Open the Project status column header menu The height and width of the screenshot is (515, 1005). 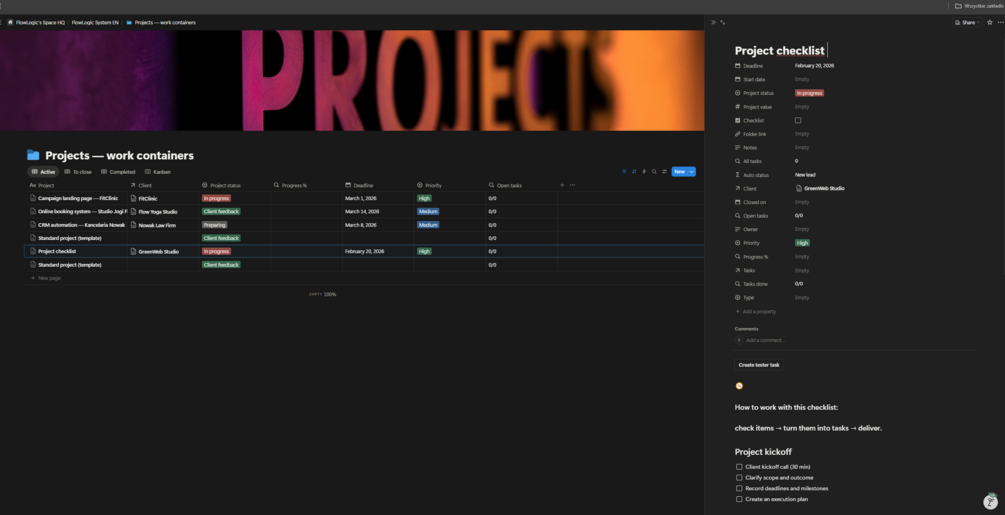(235, 185)
